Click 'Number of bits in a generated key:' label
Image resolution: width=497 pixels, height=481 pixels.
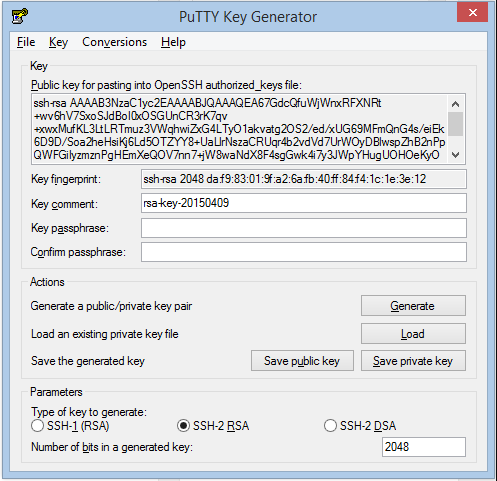click(x=112, y=447)
